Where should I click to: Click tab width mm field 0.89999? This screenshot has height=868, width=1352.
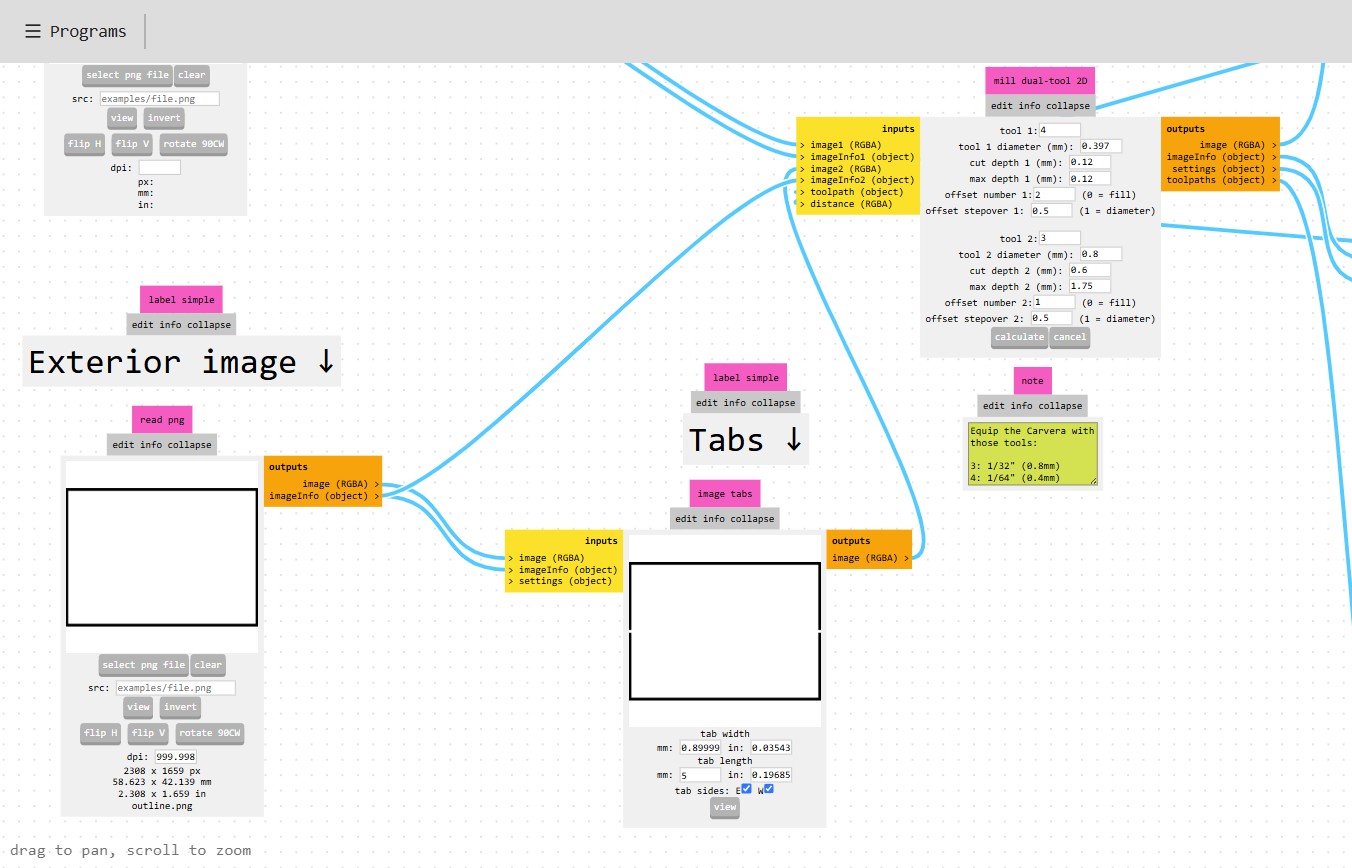[700, 747]
